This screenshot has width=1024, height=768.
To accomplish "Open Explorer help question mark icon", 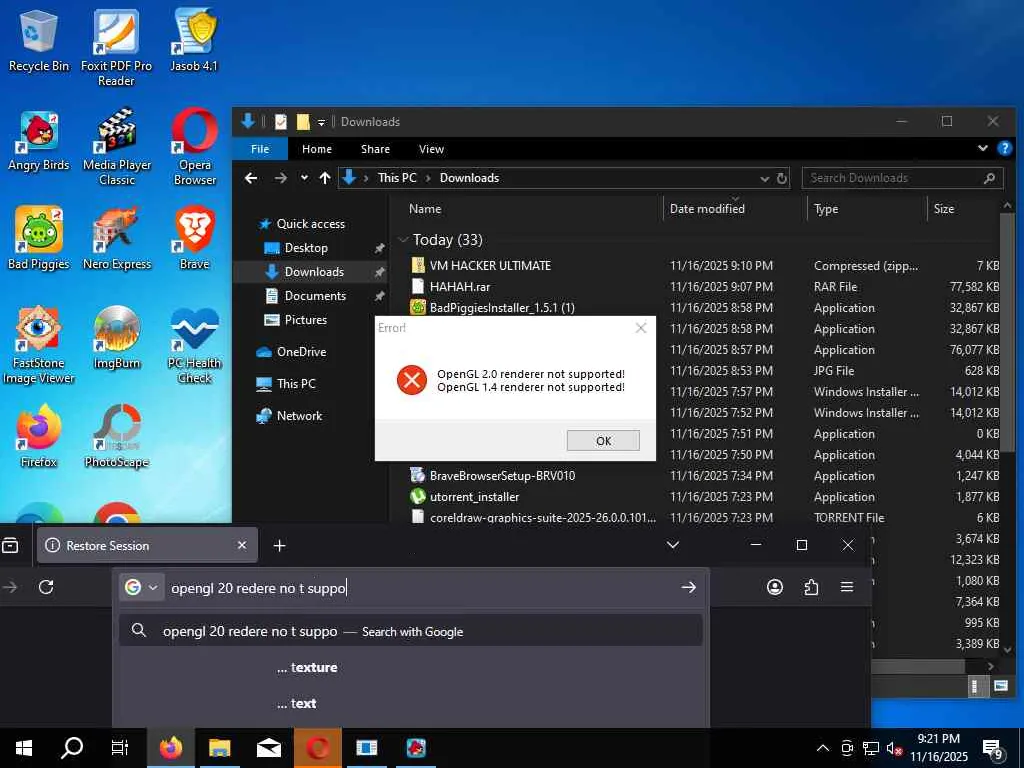I will [1004, 149].
